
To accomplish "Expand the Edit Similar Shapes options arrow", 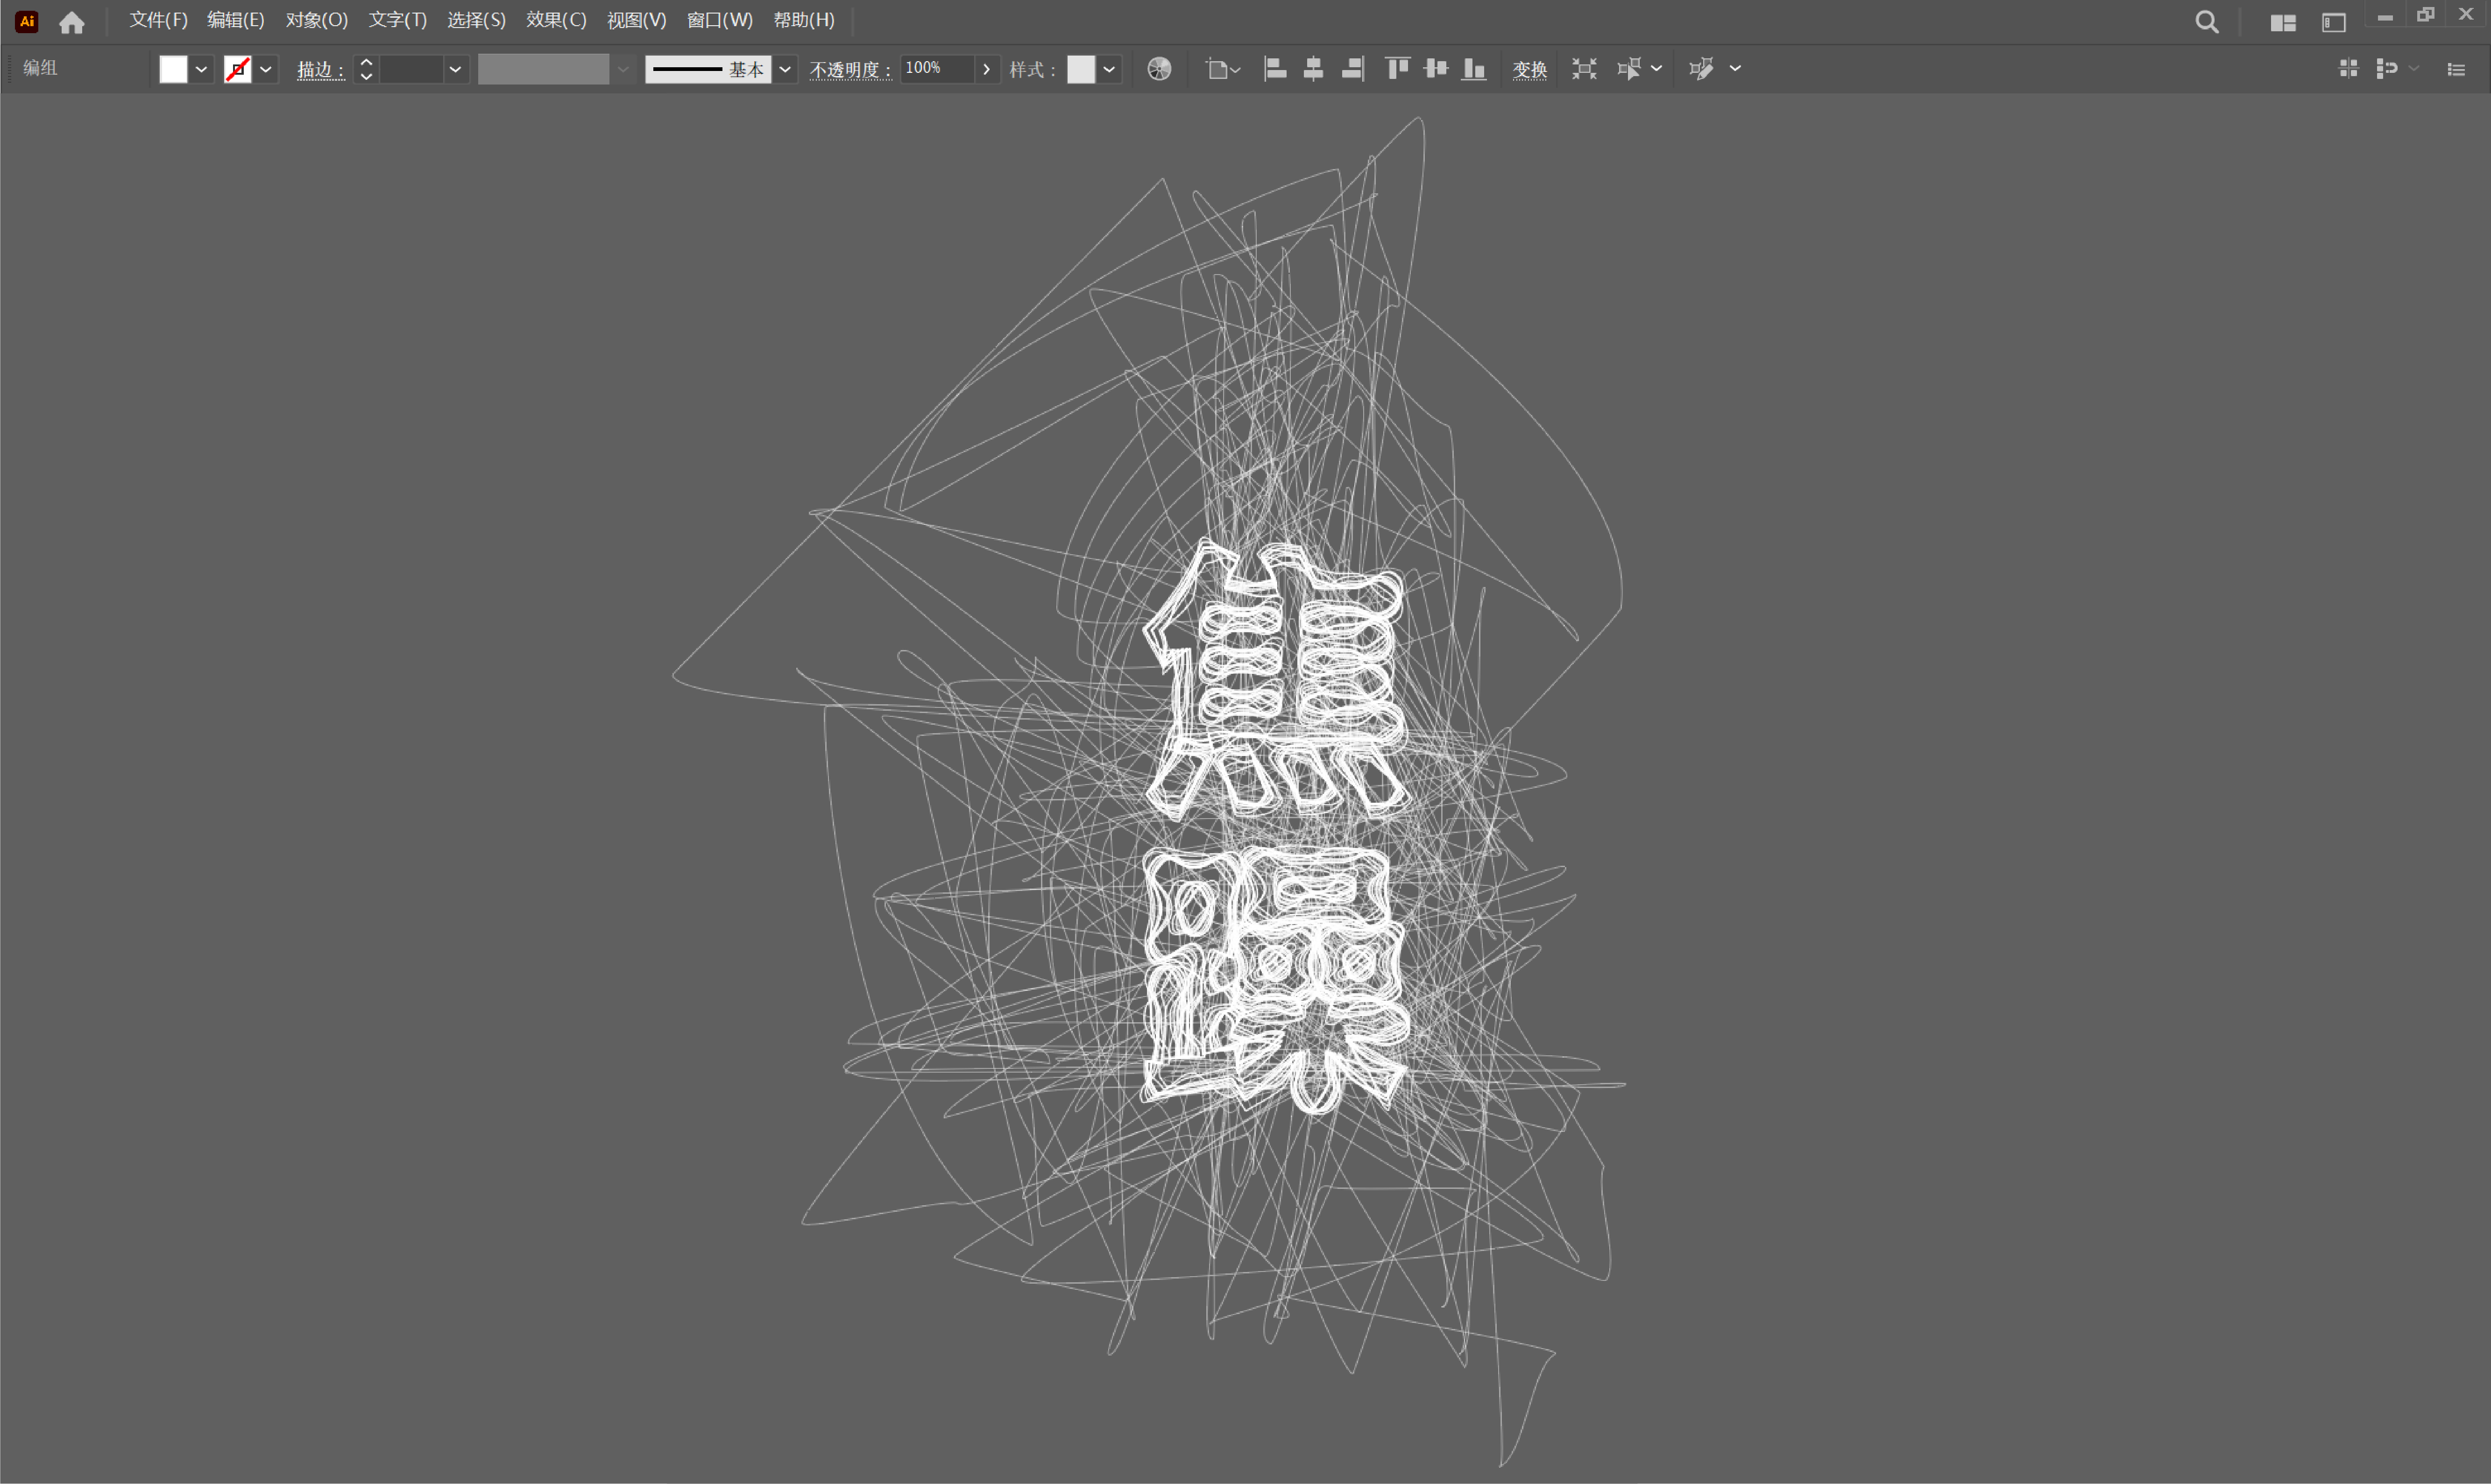I will (x=1735, y=68).
